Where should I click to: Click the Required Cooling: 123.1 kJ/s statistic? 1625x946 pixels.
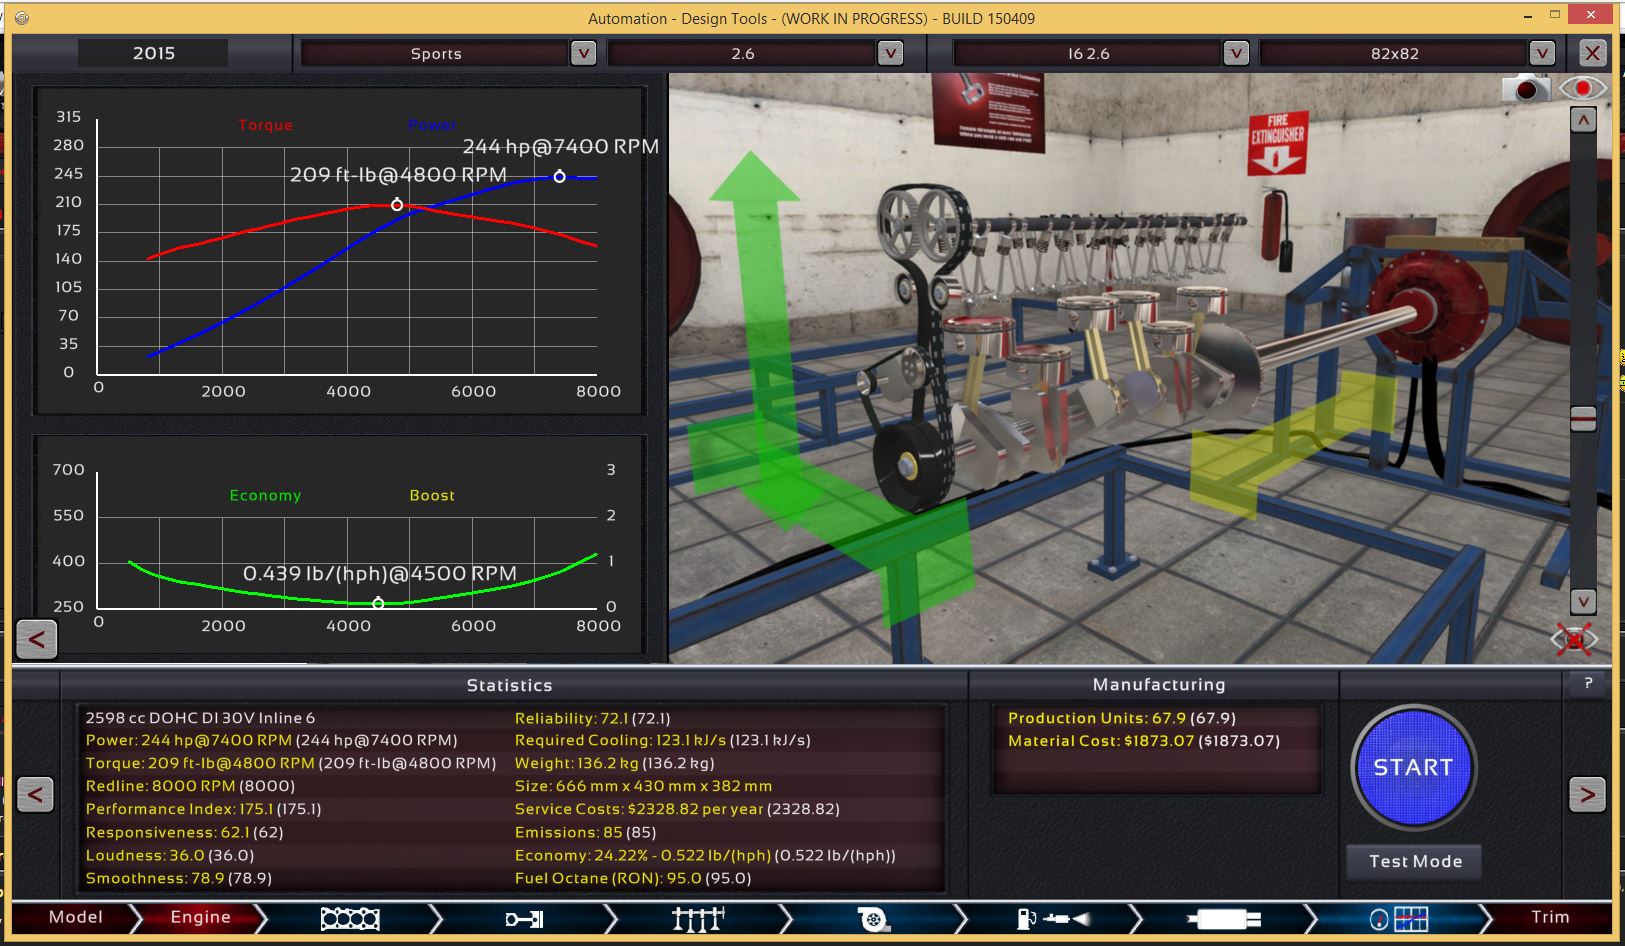pyautogui.click(x=662, y=740)
